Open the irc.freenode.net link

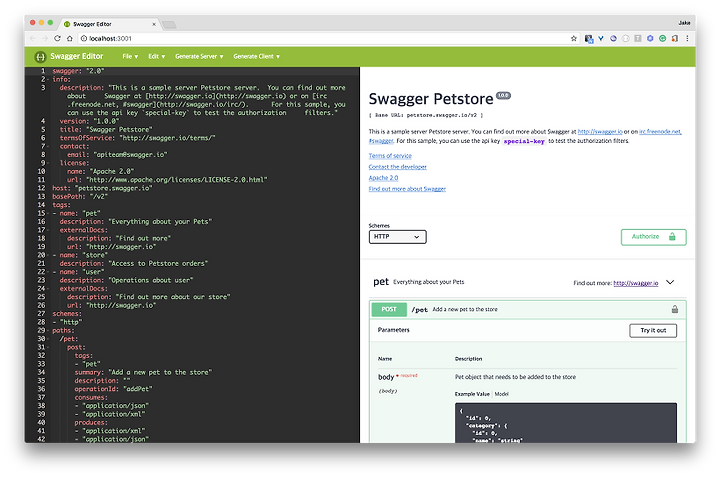(x=660, y=132)
